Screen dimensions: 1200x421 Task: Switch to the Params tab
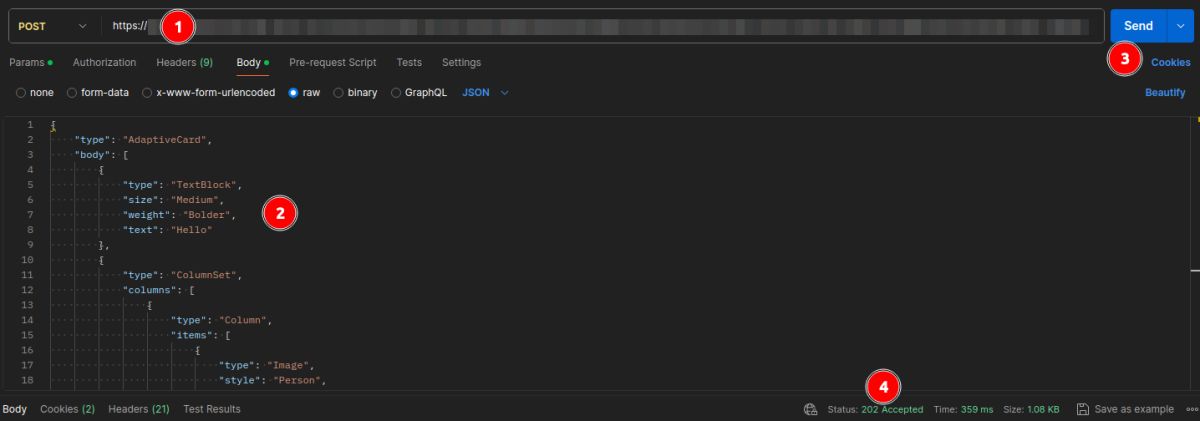tap(31, 62)
